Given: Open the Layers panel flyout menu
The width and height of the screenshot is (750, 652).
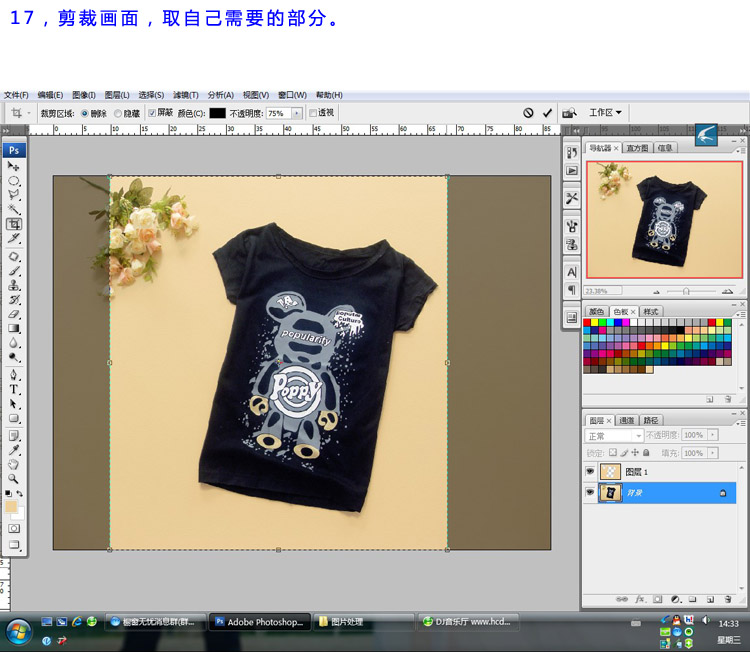Looking at the screenshot, I should (740, 423).
